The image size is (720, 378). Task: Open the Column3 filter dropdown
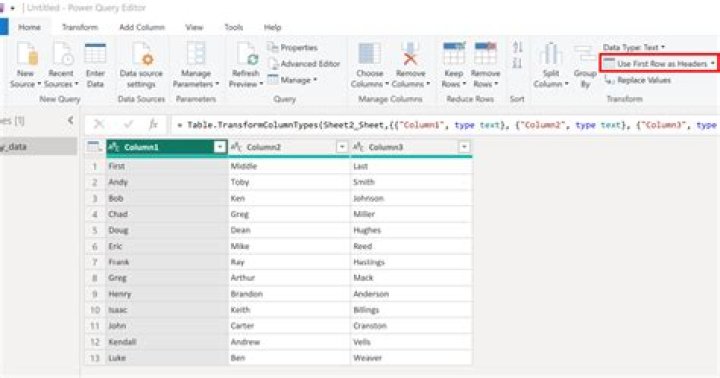coord(464,147)
